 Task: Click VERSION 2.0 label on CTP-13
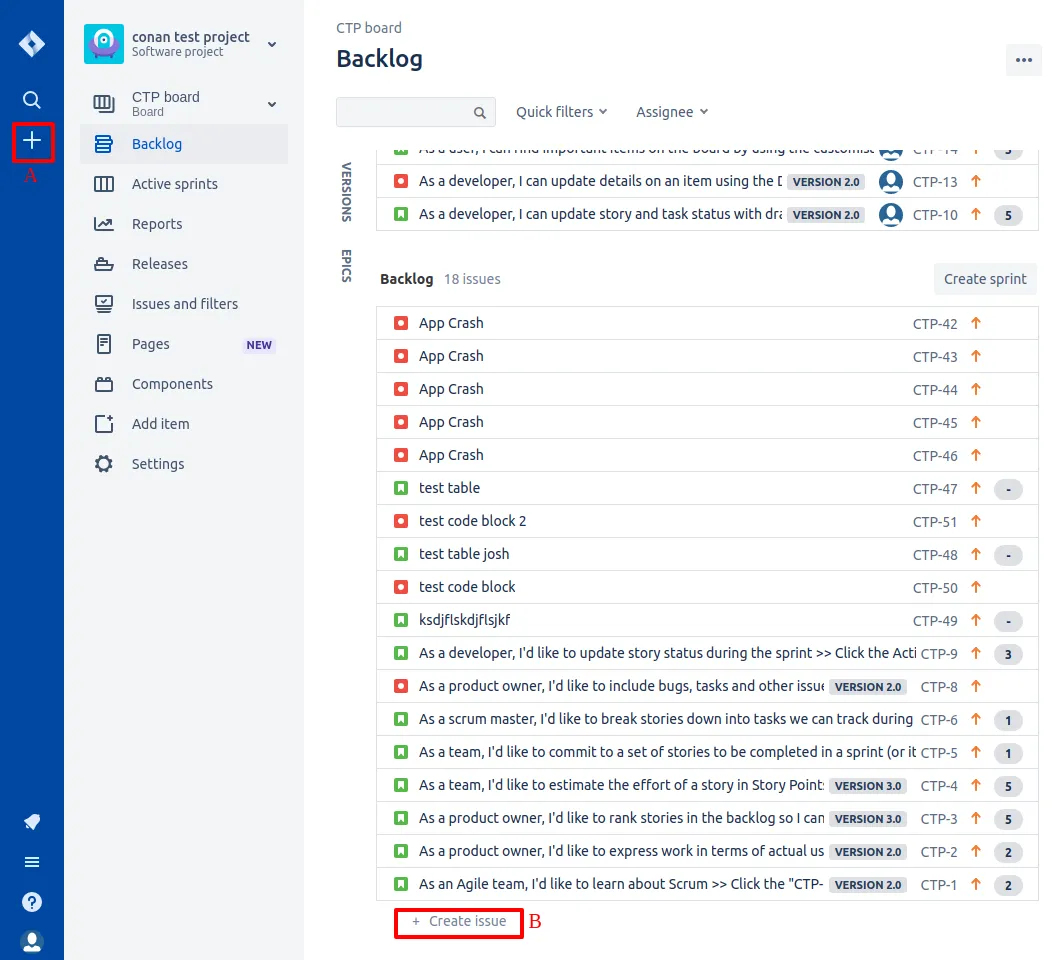point(826,182)
